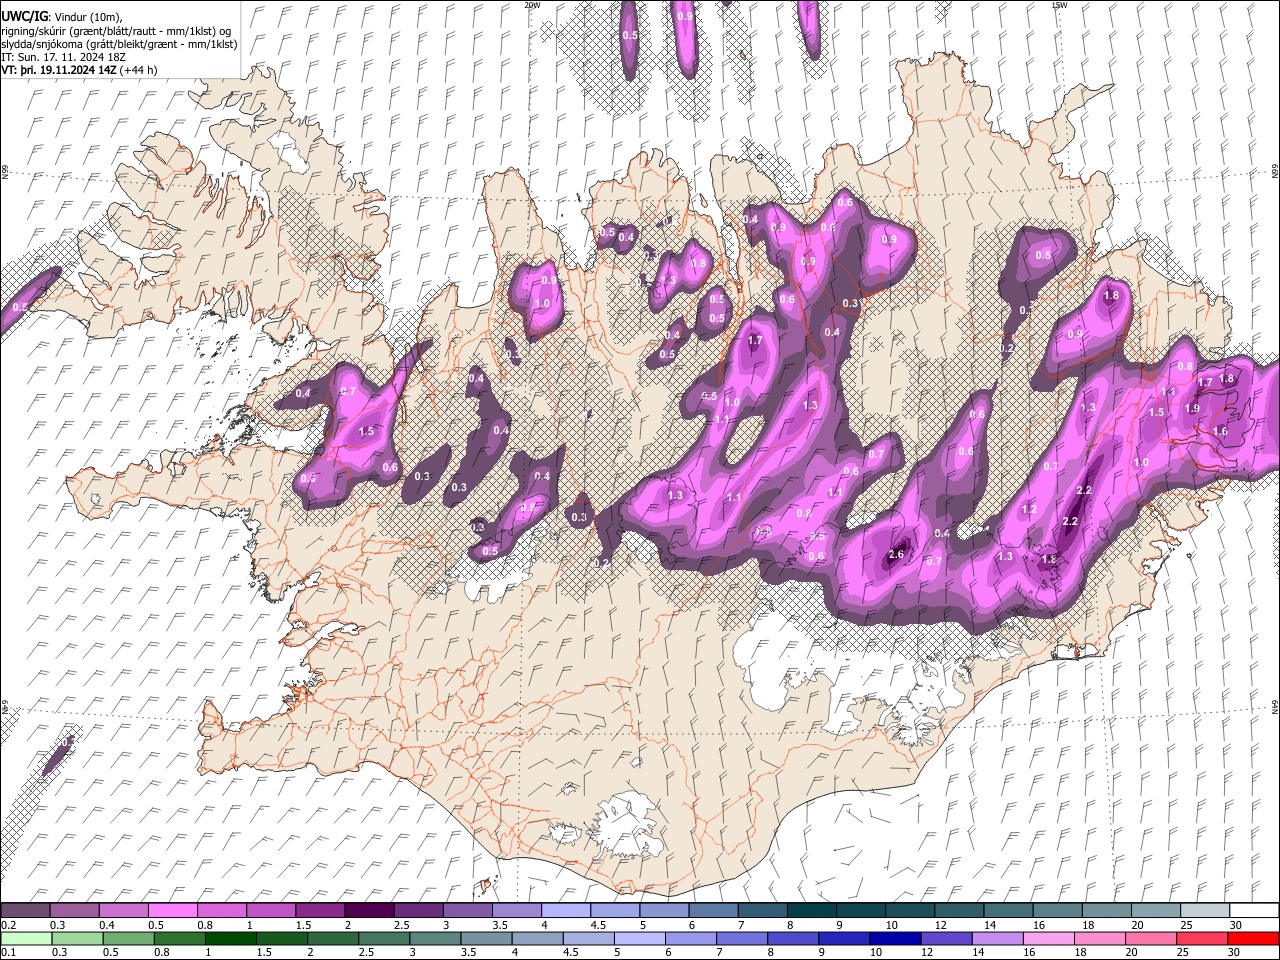The width and height of the screenshot is (1280, 960).
Task: Click the white 30 swatch ending the upper legend
Action: tap(1254, 911)
